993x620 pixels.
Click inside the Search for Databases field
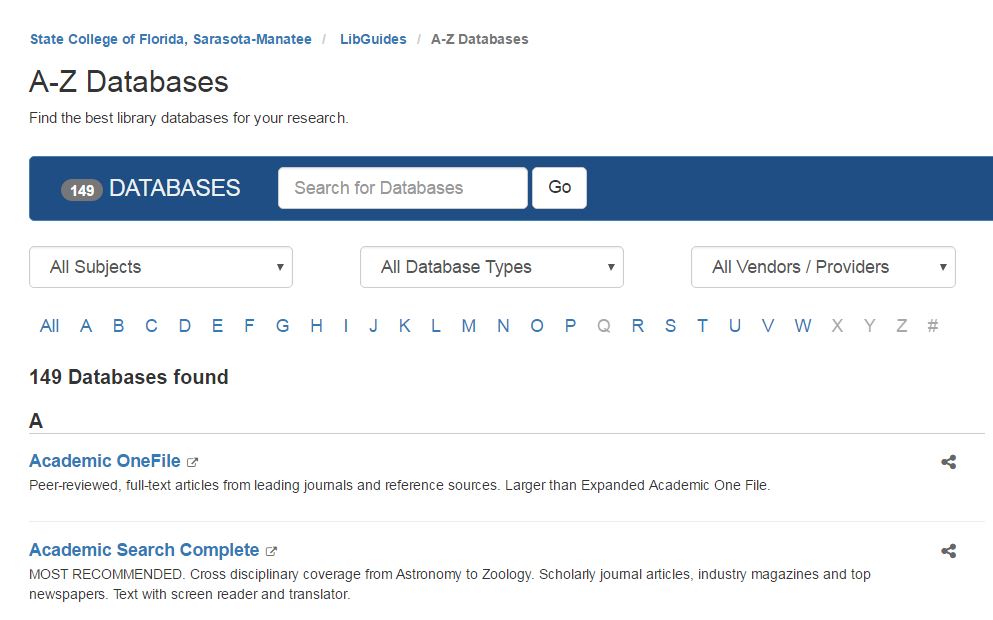click(x=401, y=187)
